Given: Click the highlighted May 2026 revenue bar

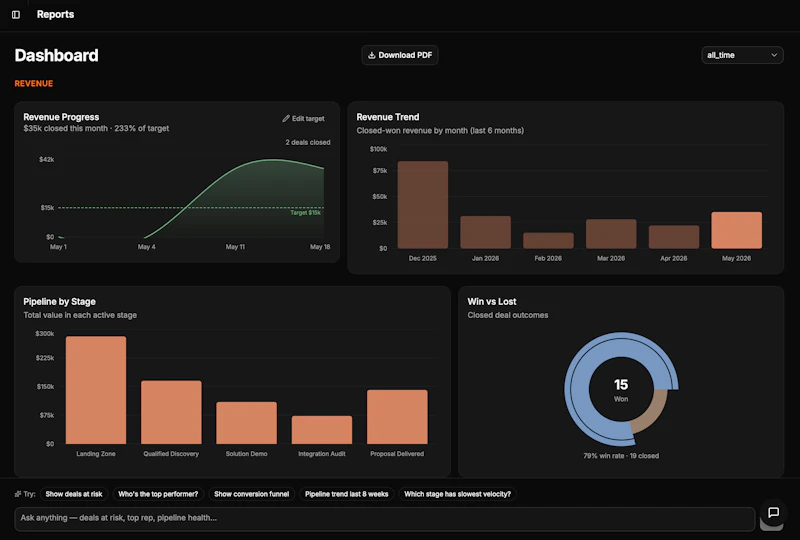Looking at the screenshot, I should pos(736,230).
